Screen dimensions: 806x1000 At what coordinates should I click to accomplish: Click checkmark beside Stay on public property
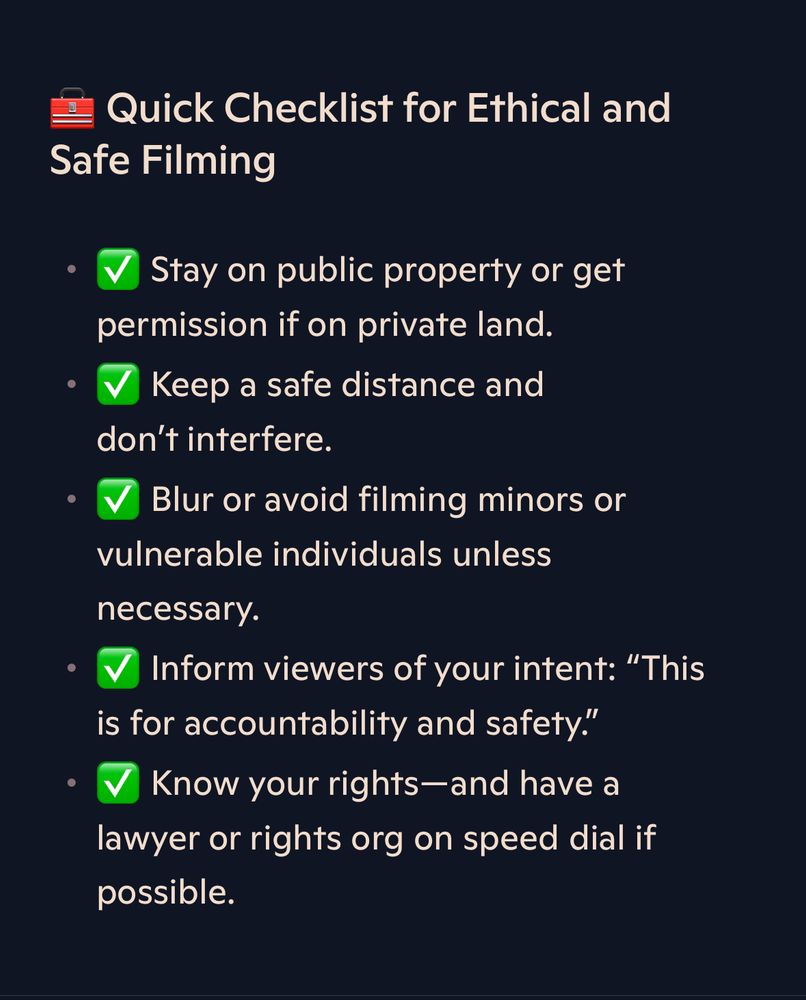coord(118,269)
